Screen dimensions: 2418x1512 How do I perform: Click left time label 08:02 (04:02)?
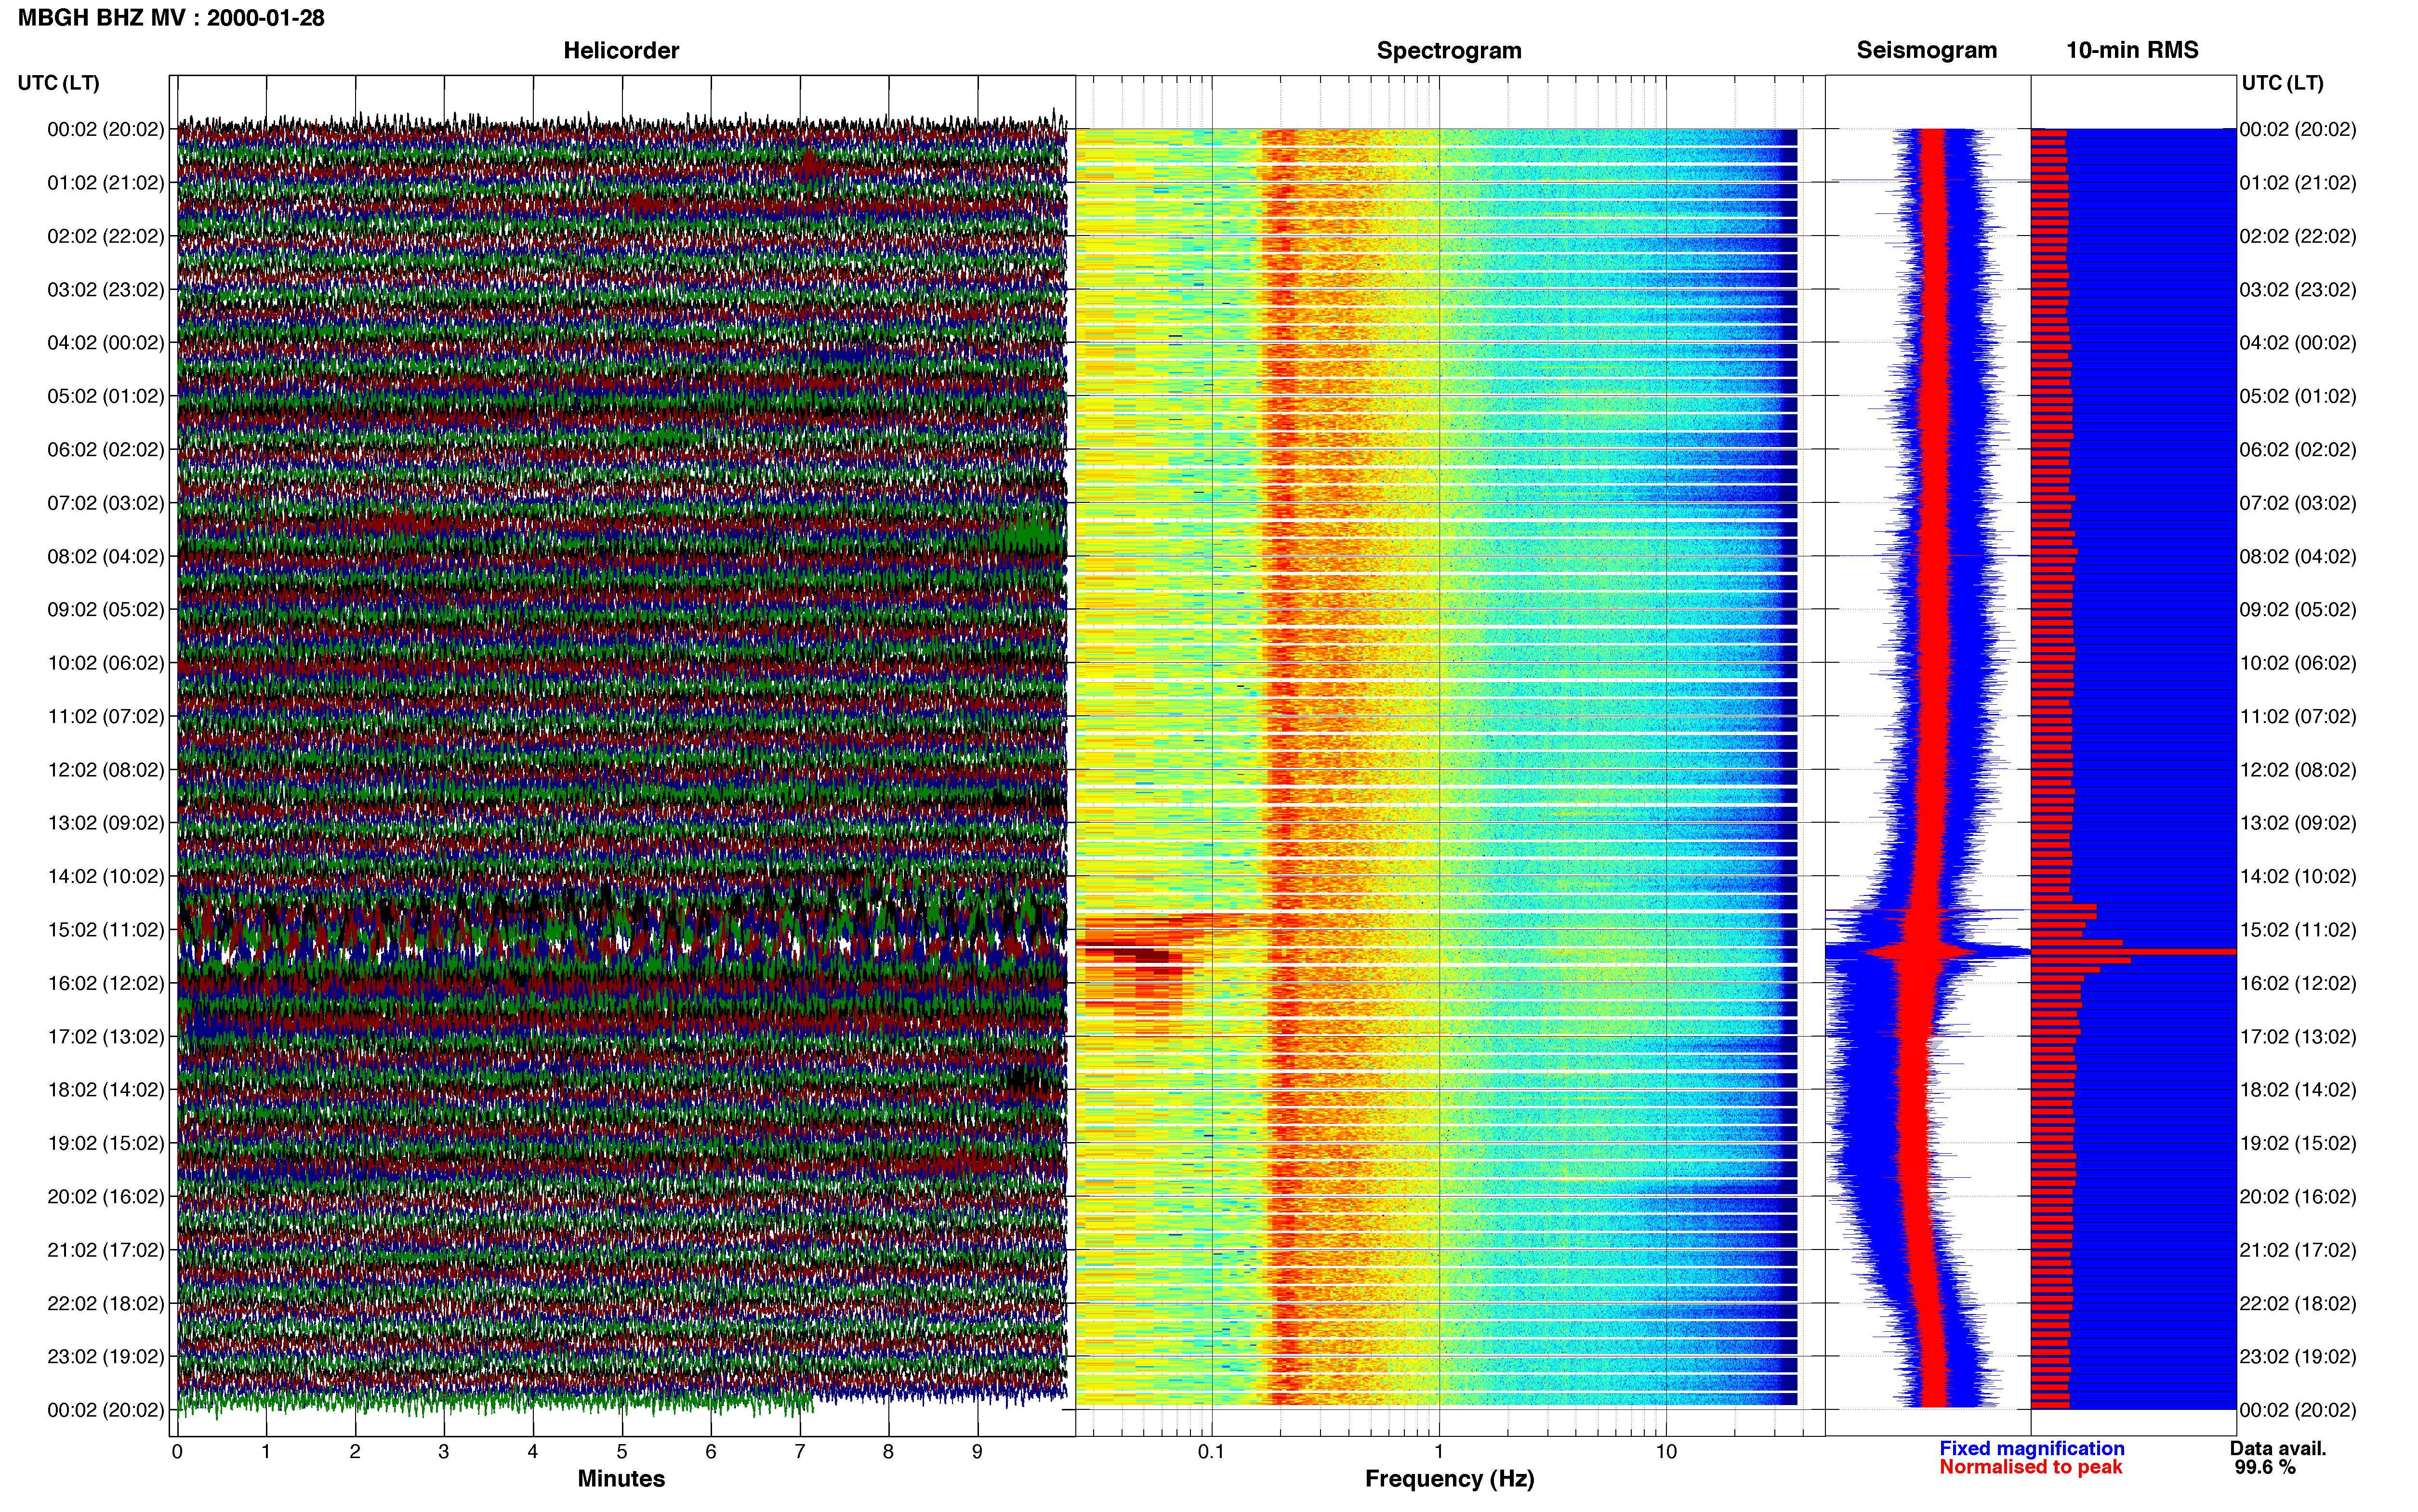point(106,556)
